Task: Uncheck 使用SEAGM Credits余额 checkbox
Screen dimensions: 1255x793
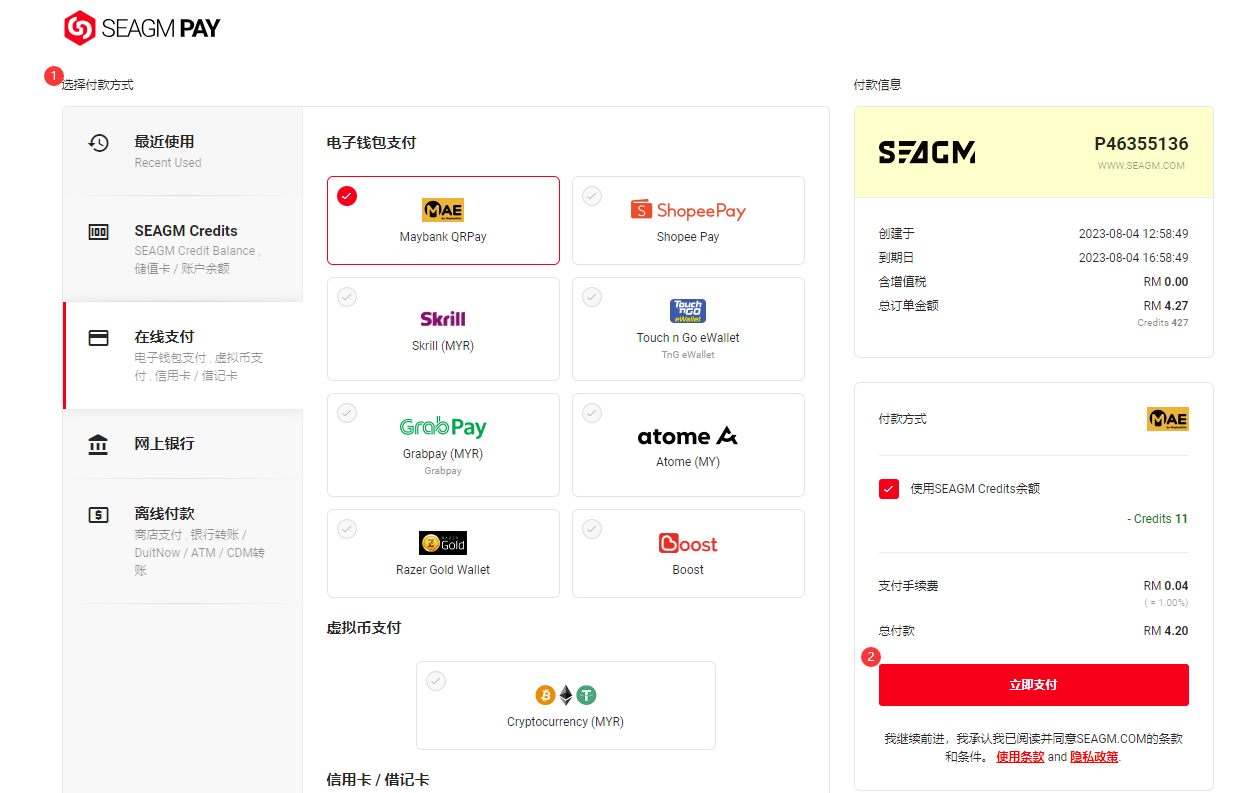Action: click(x=888, y=489)
